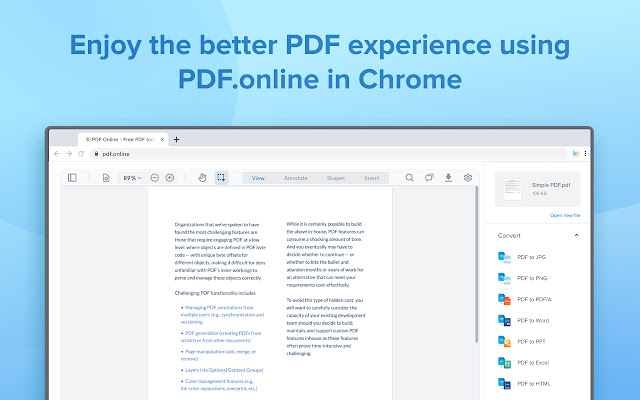Click the Convert section heading
Image resolution: width=640 pixels, height=400 pixels.
click(x=509, y=236)
